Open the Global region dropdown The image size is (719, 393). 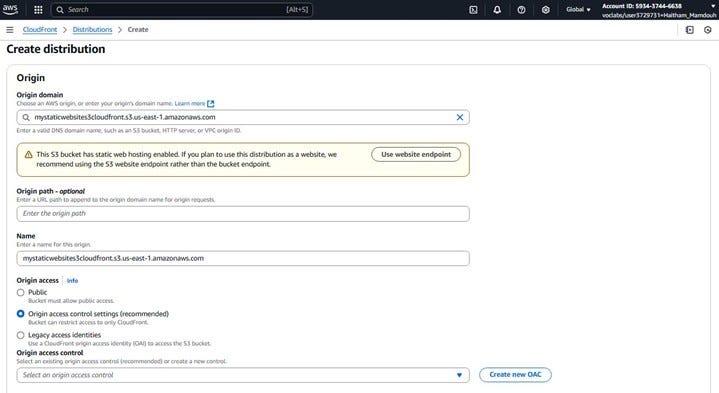tap(578, 10)
